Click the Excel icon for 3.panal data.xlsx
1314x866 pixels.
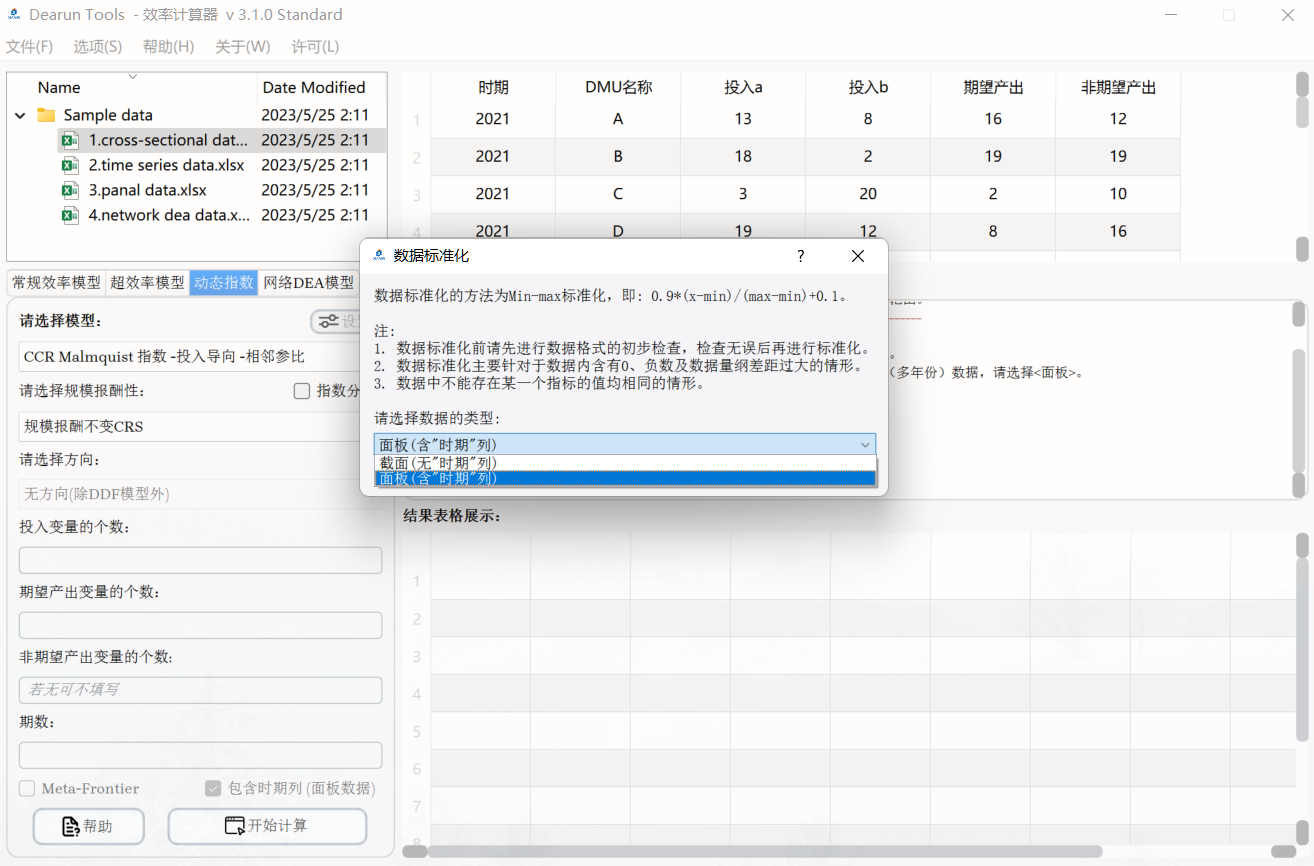68,190
